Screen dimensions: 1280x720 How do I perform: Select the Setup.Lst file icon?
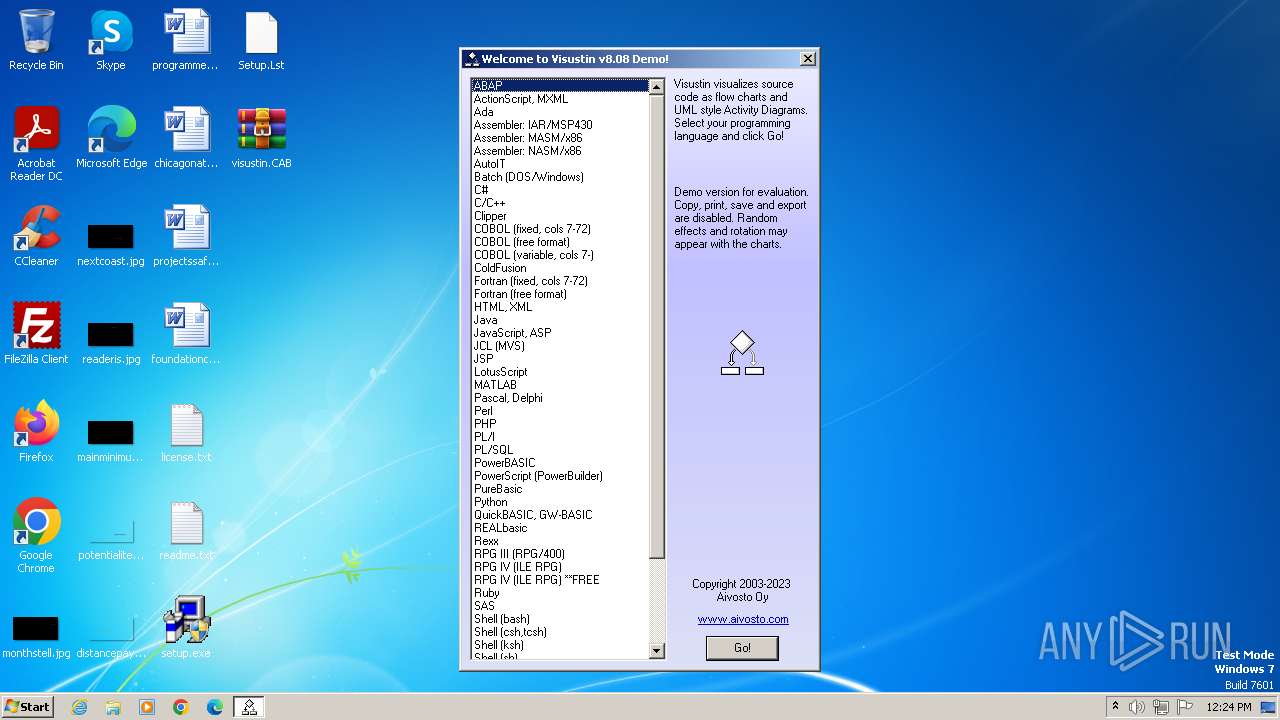261,40
